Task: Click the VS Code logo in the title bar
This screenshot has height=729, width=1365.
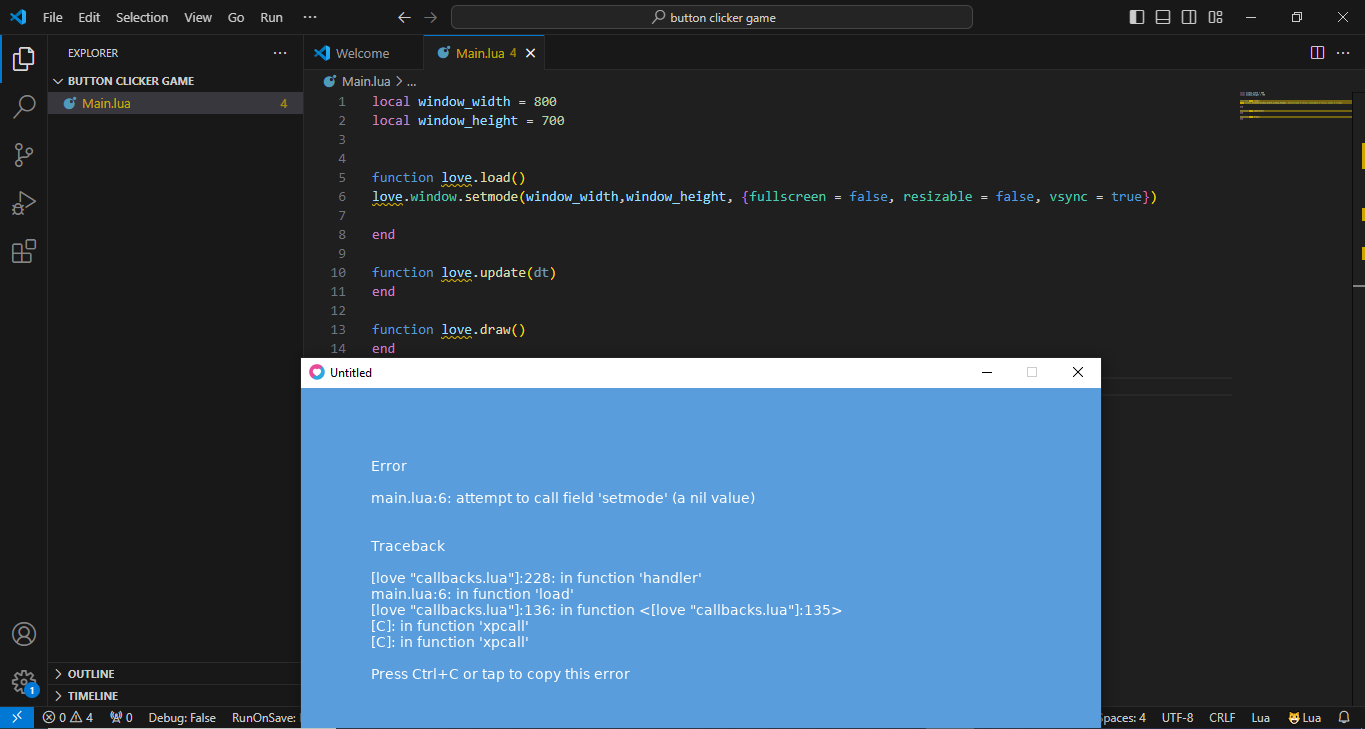Action: click(18, 17)
